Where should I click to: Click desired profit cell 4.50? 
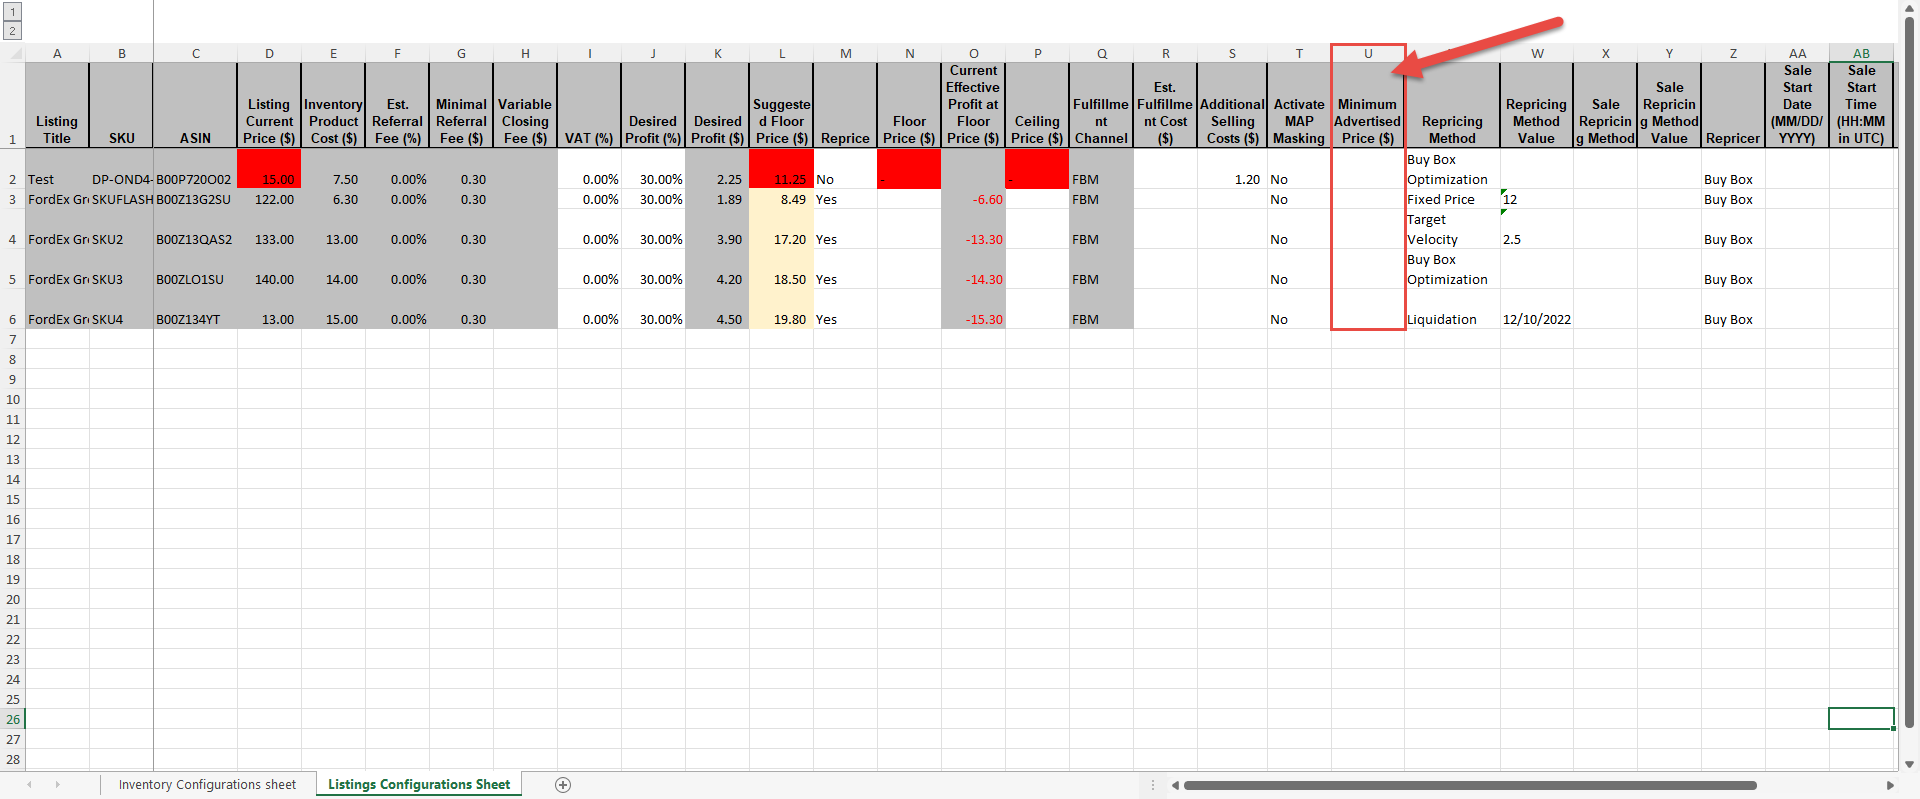coord(717,309)
